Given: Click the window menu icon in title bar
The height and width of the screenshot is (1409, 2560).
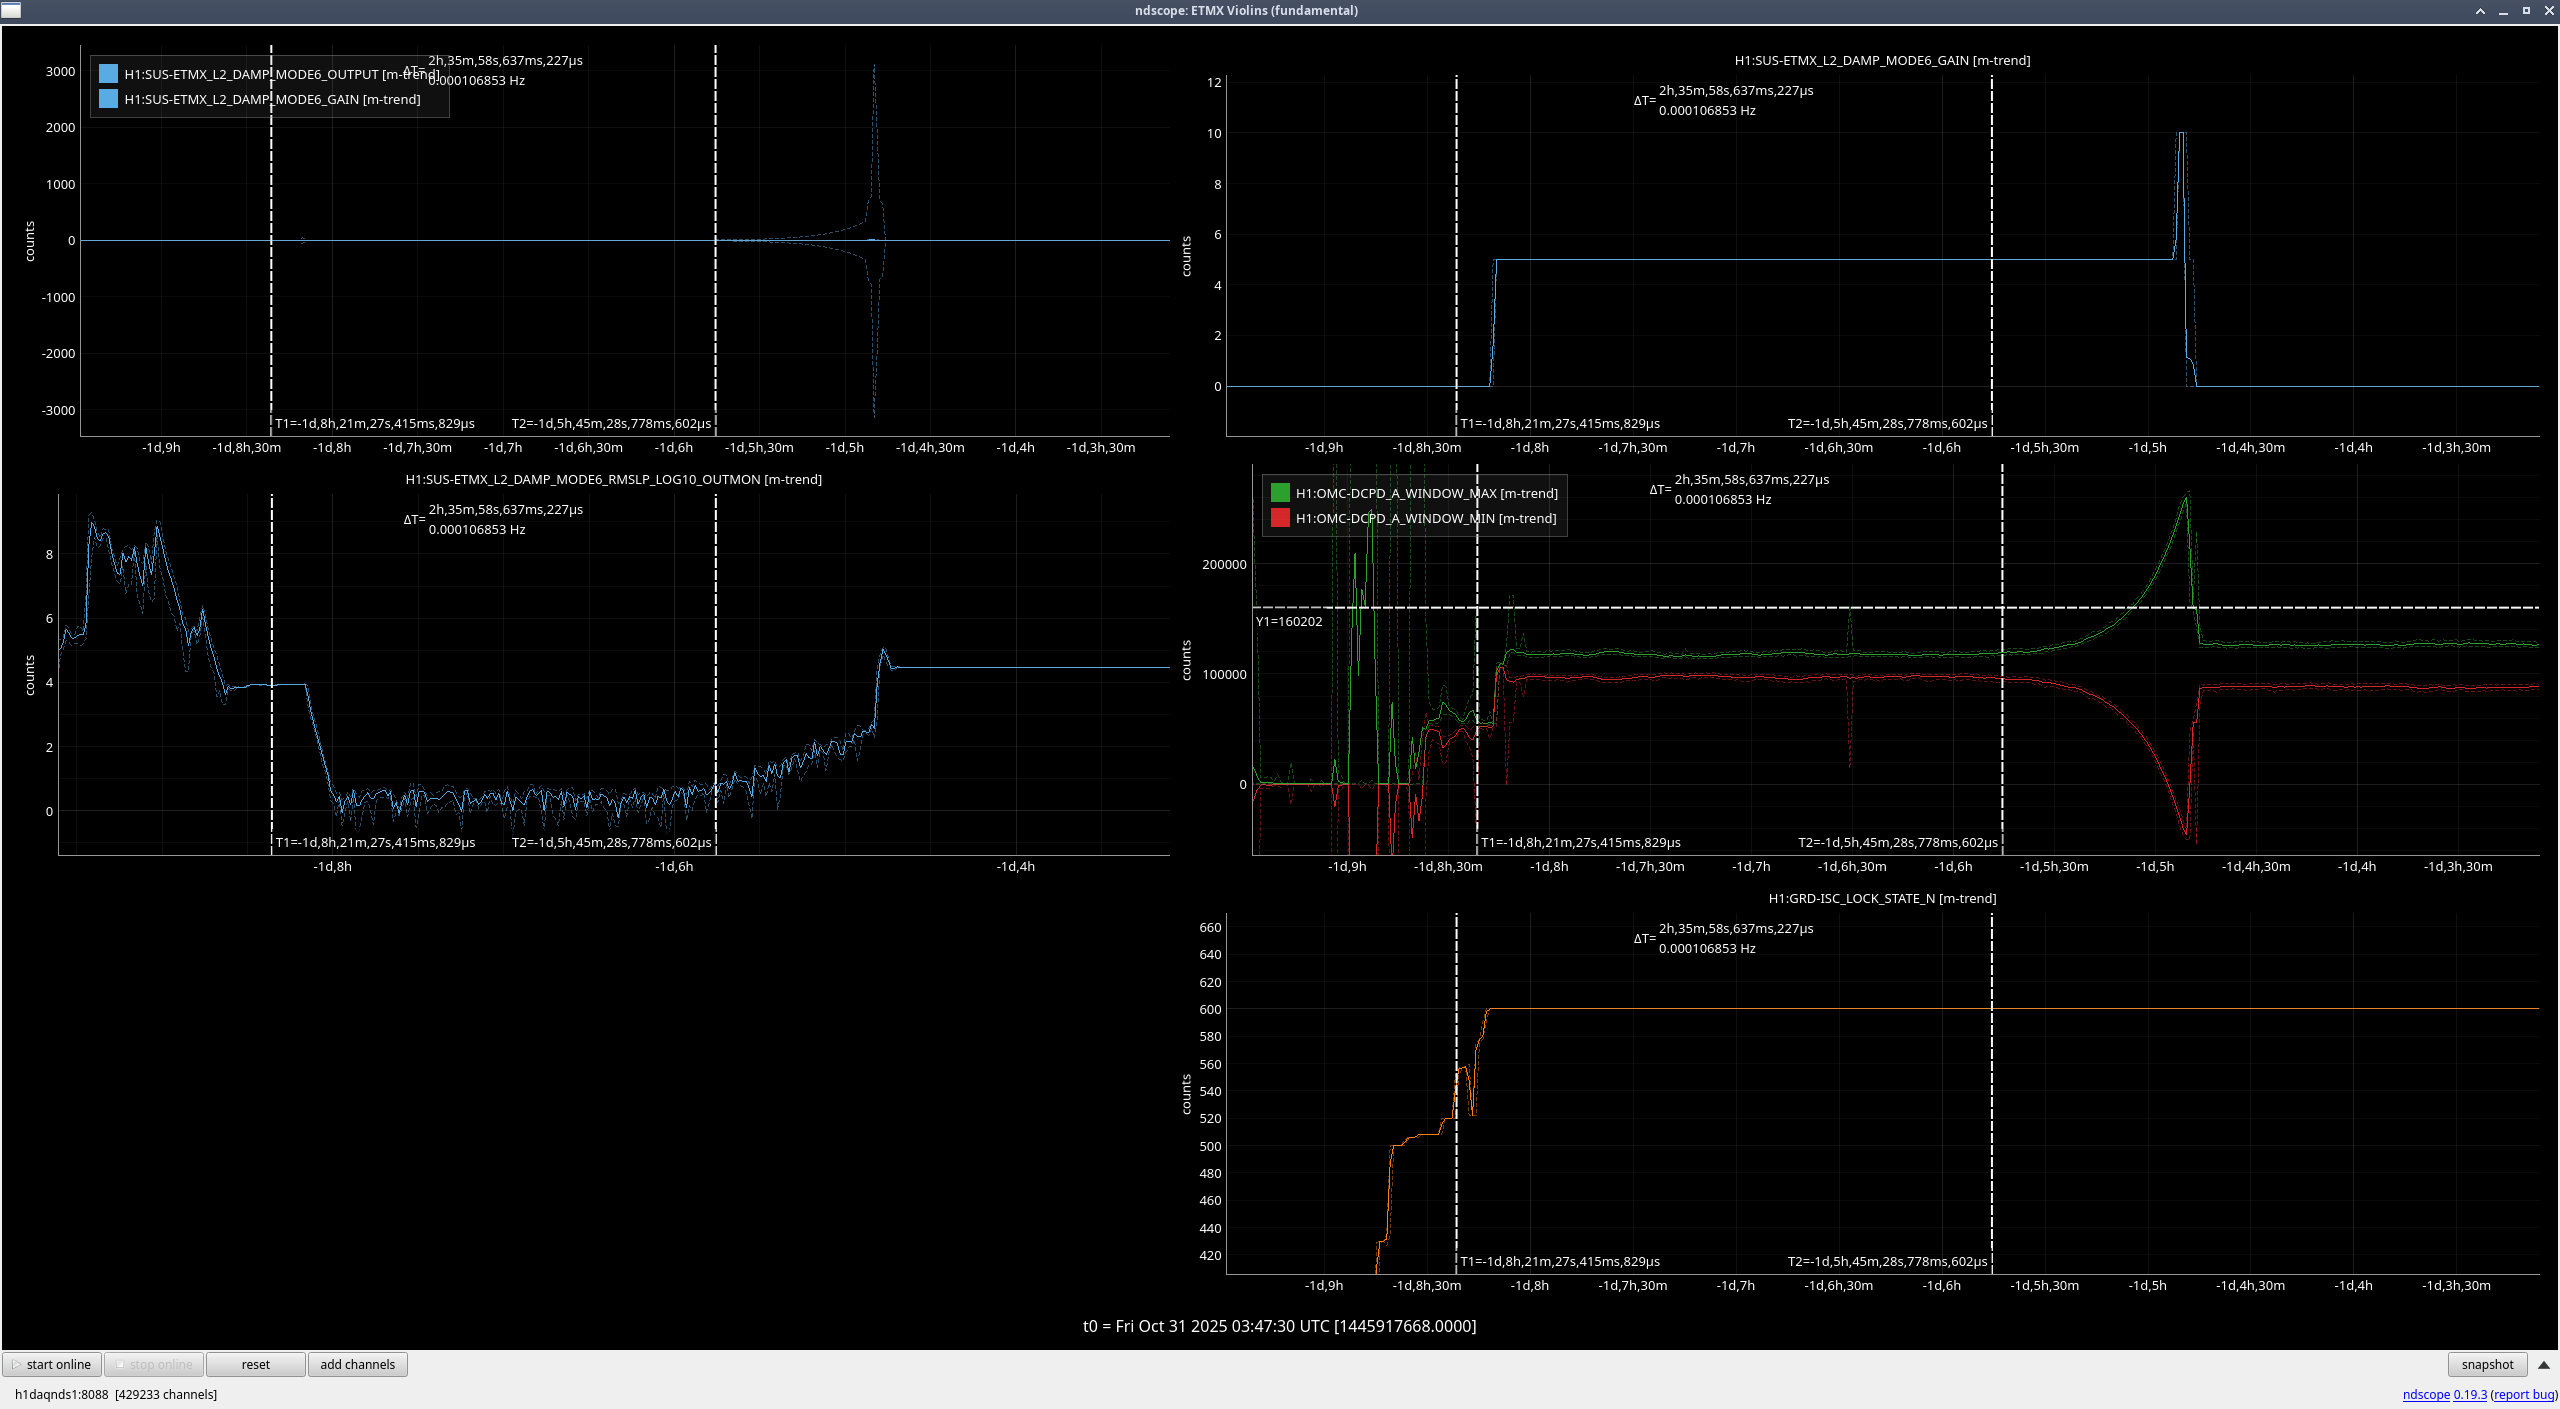Looking at the screenshot, I should [11, 11].
